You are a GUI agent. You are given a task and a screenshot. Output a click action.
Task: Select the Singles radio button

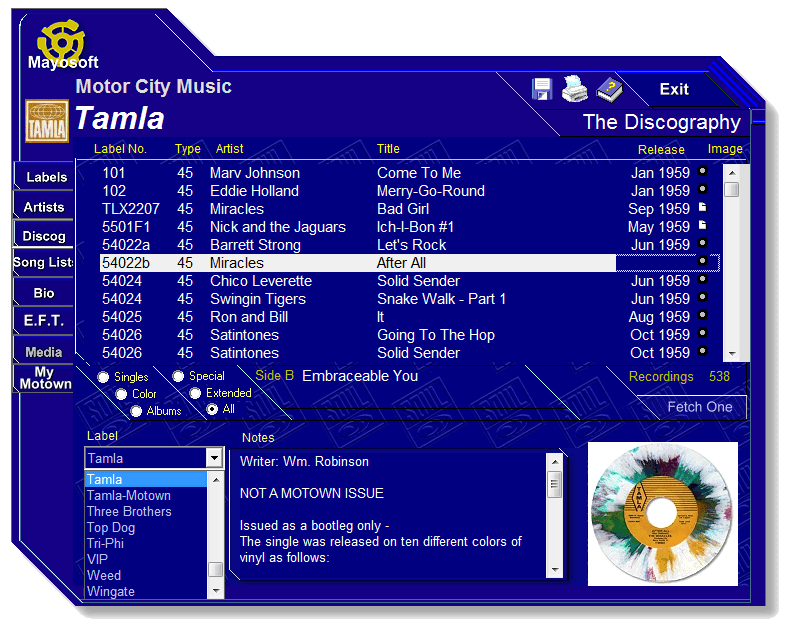pos(103,377)
